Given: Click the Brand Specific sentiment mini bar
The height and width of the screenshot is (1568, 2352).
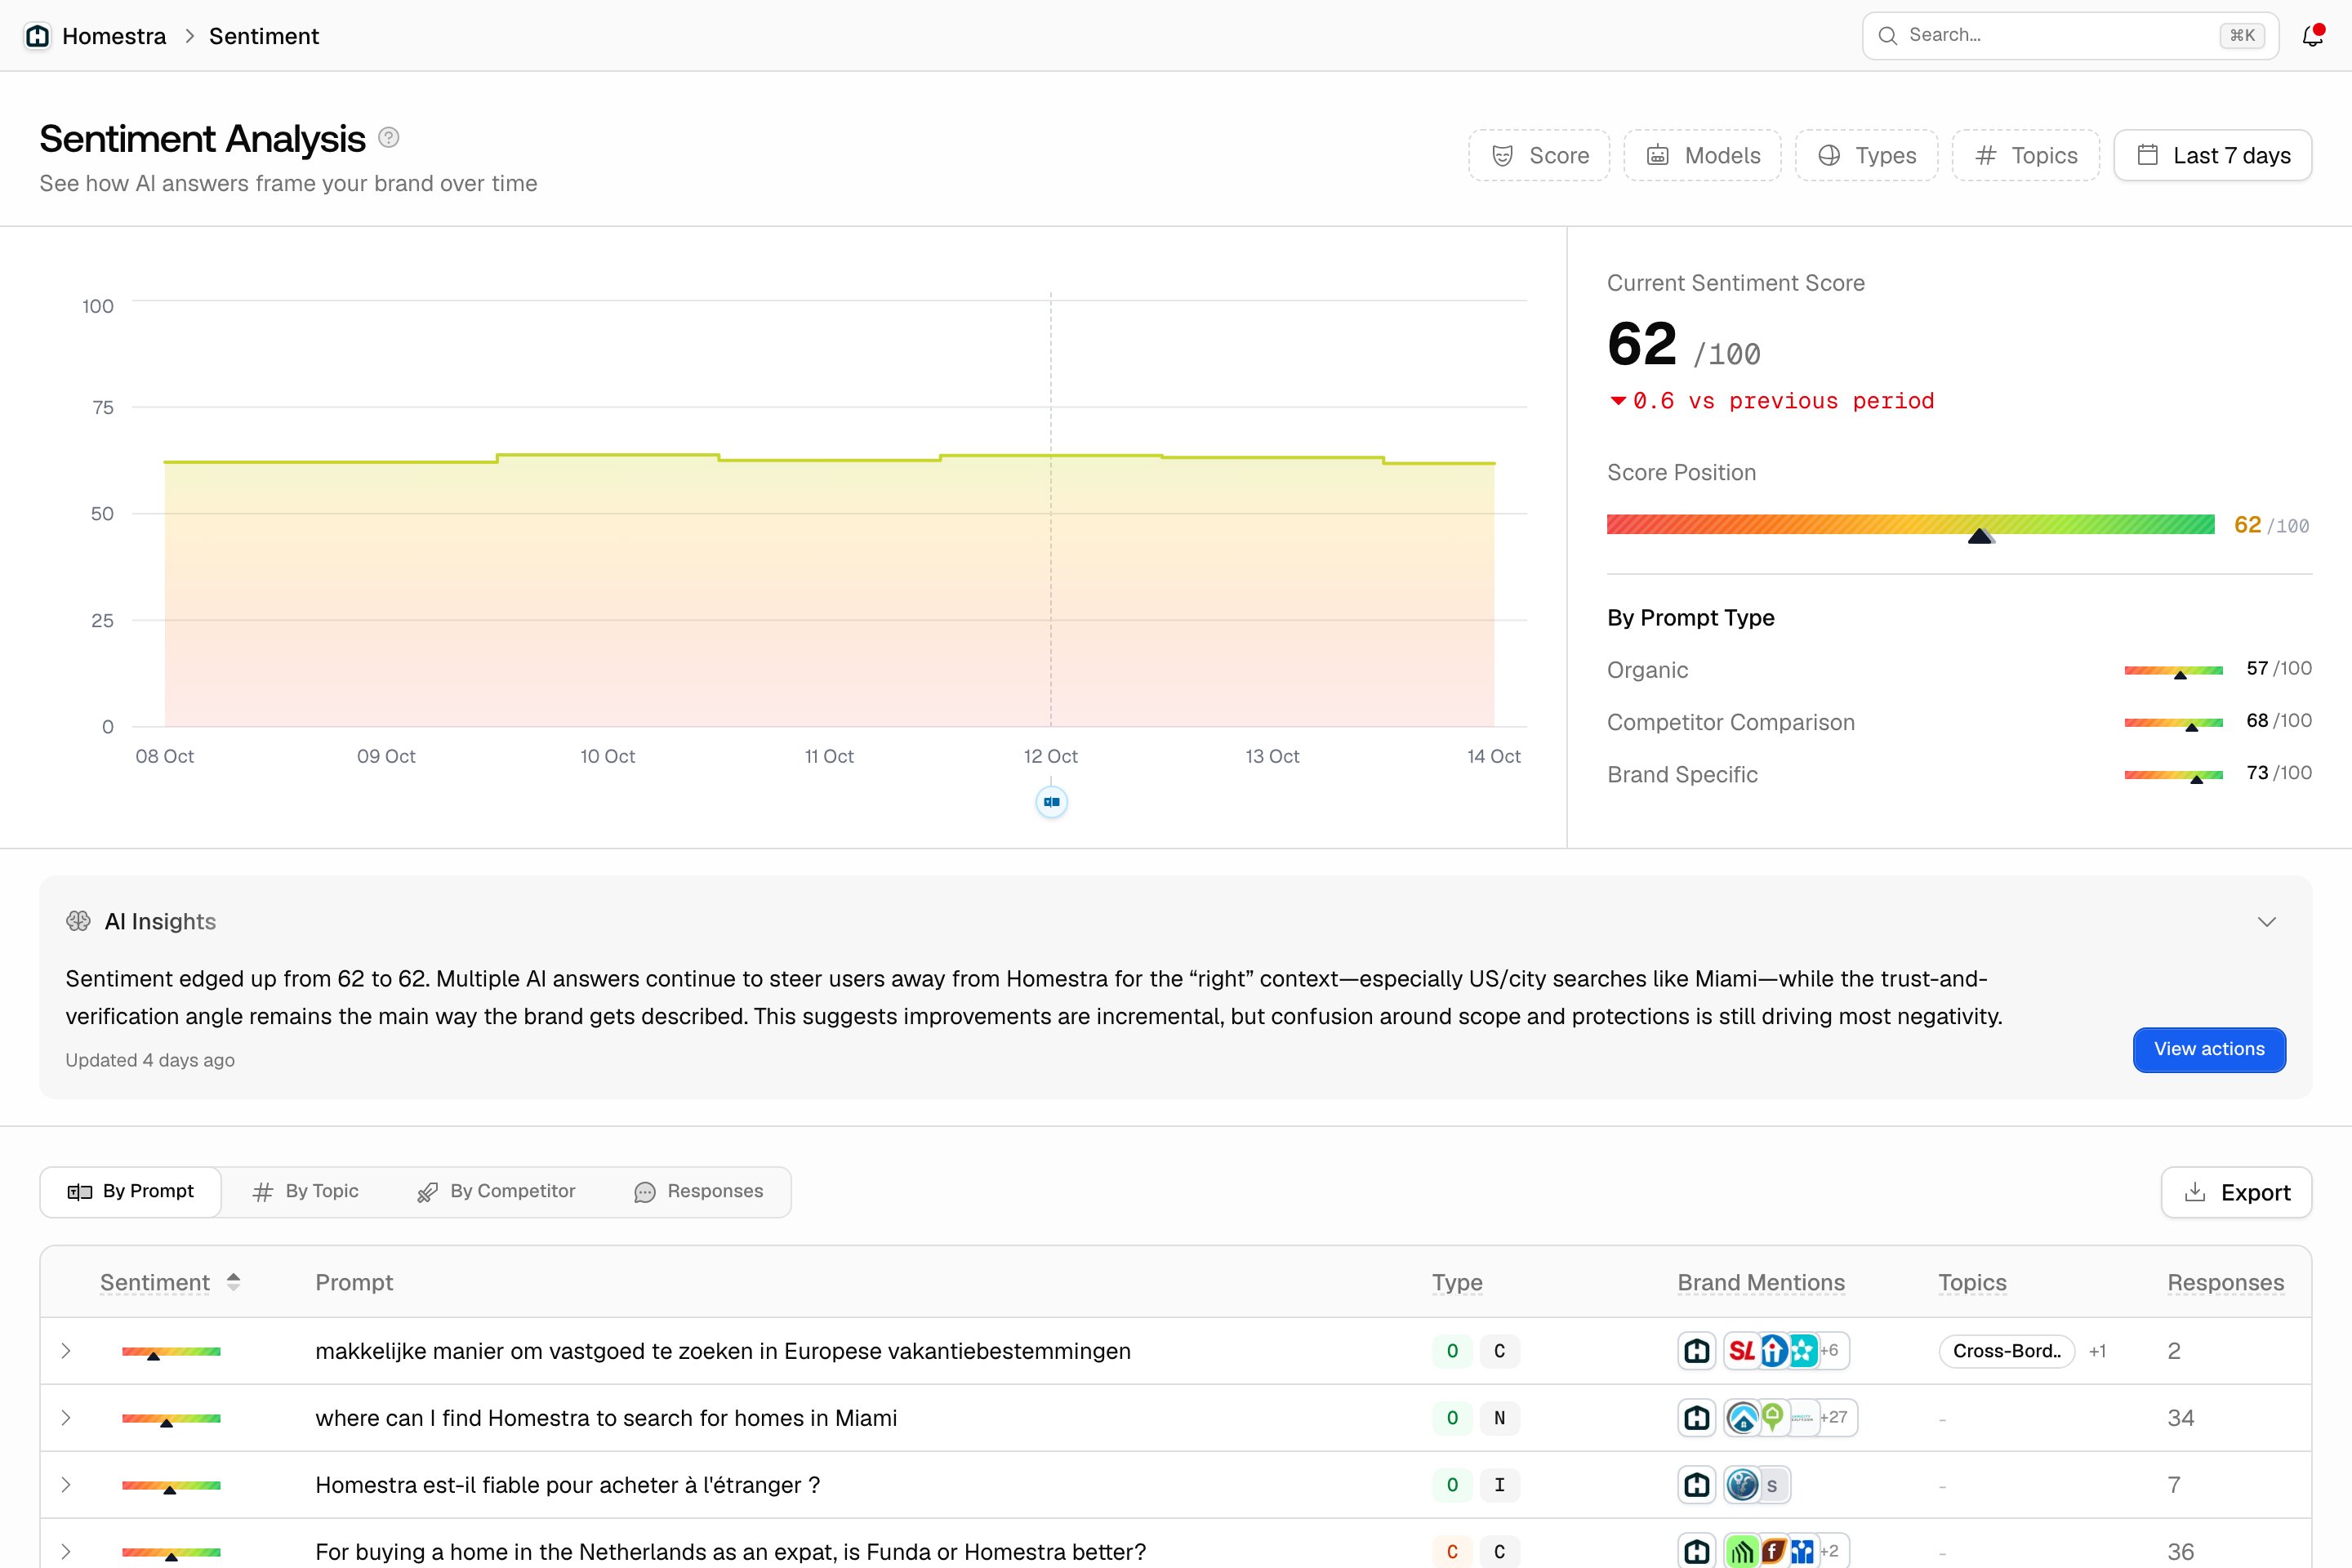Looking at the screenshot, I should click(x=2173, y=775).
